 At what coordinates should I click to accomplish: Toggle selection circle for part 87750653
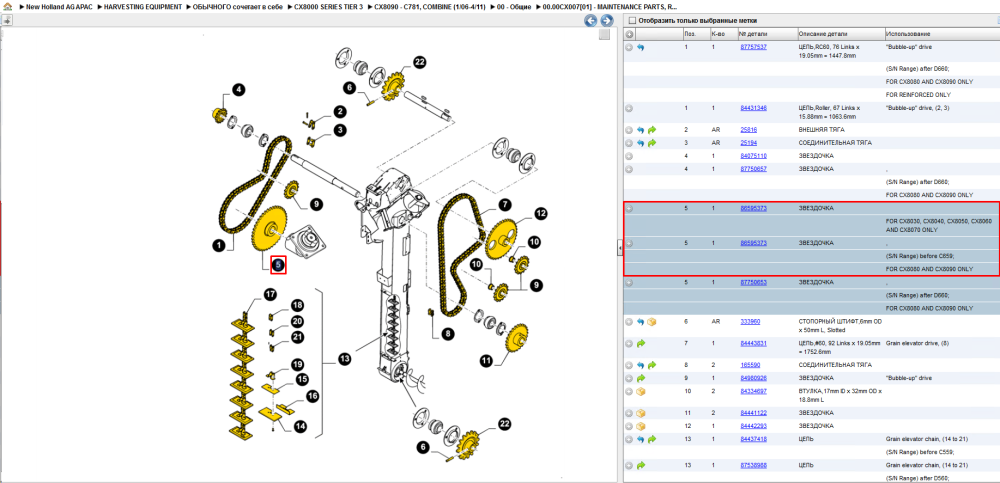629,282
